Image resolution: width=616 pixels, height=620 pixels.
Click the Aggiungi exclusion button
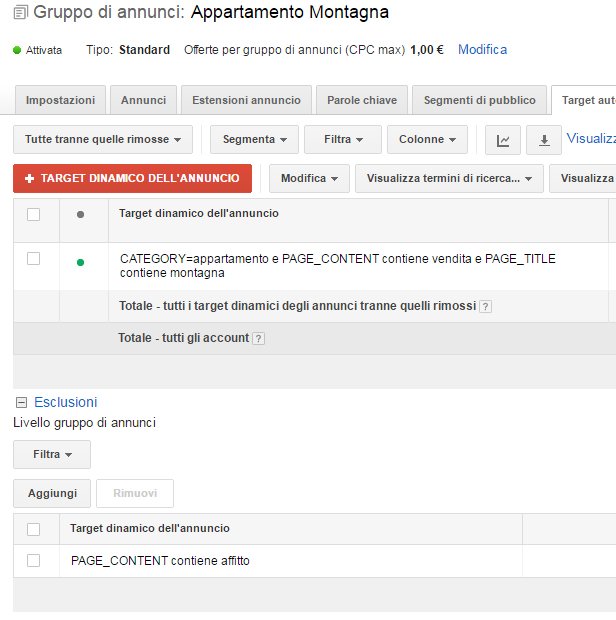click(52, 493)
